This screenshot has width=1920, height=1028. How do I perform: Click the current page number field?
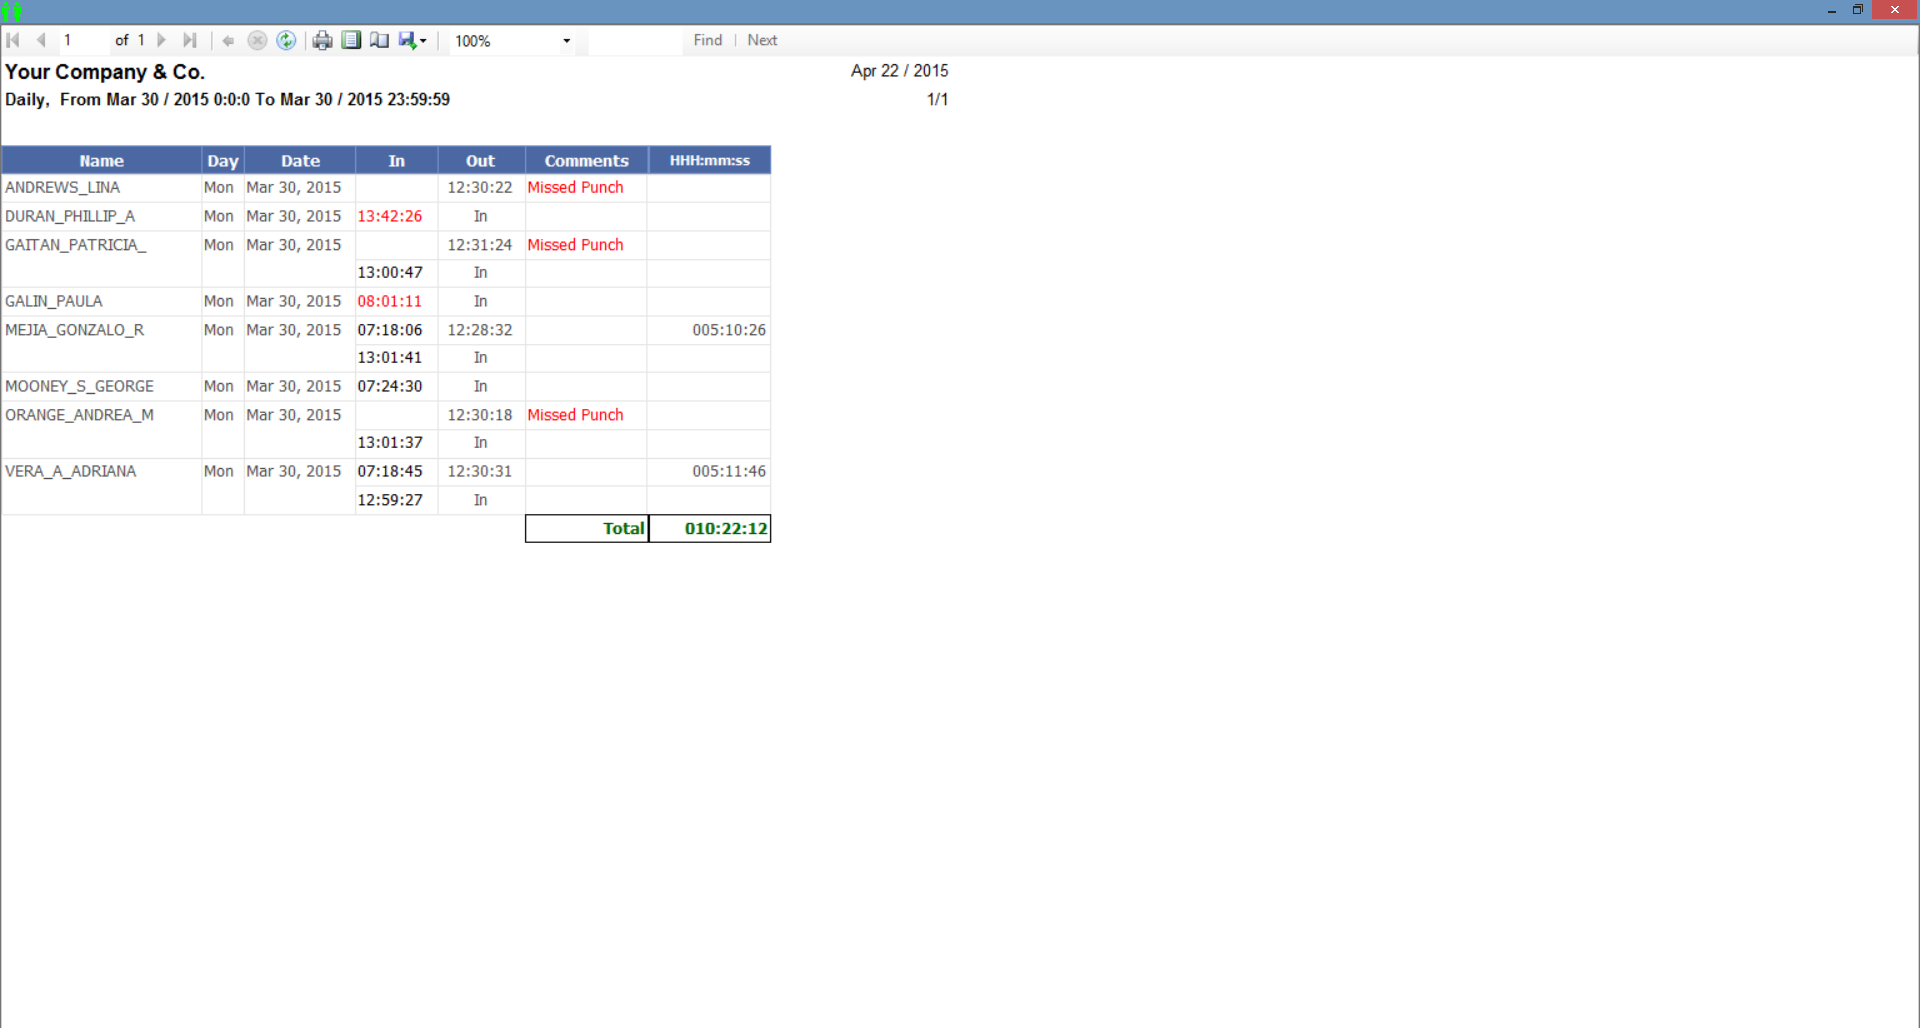pos(83,40)
